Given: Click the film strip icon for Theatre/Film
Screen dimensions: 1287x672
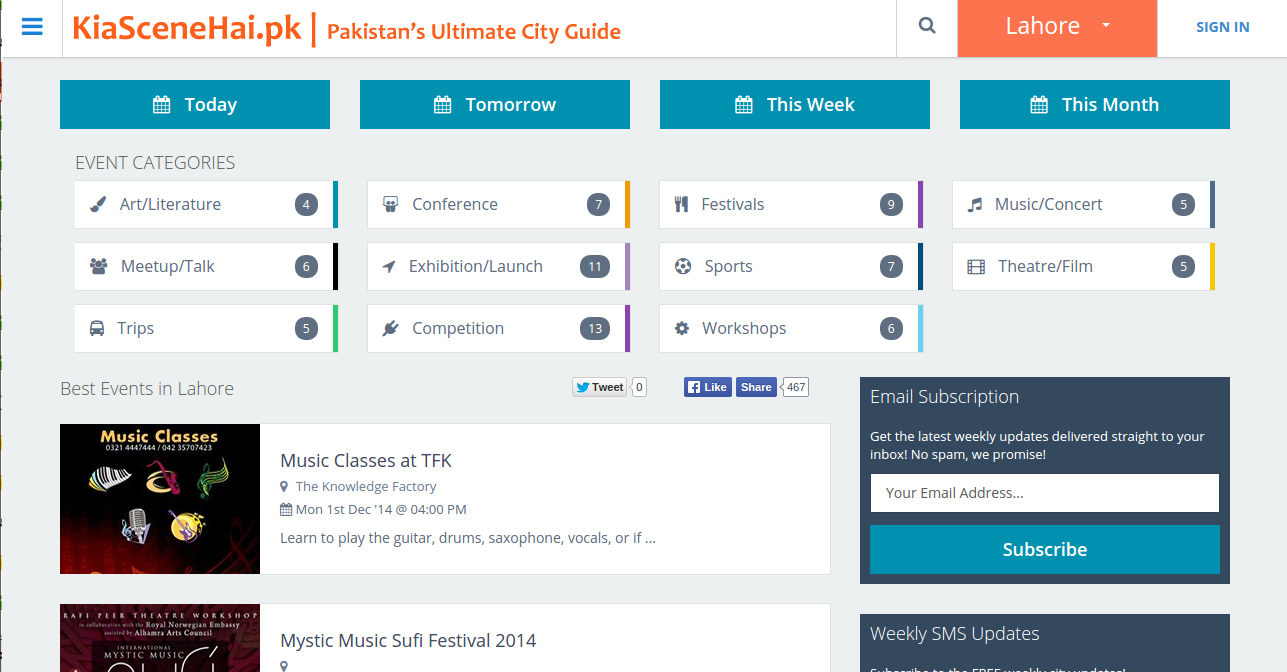Looking at the screenshot, I should tap(976, 267).
